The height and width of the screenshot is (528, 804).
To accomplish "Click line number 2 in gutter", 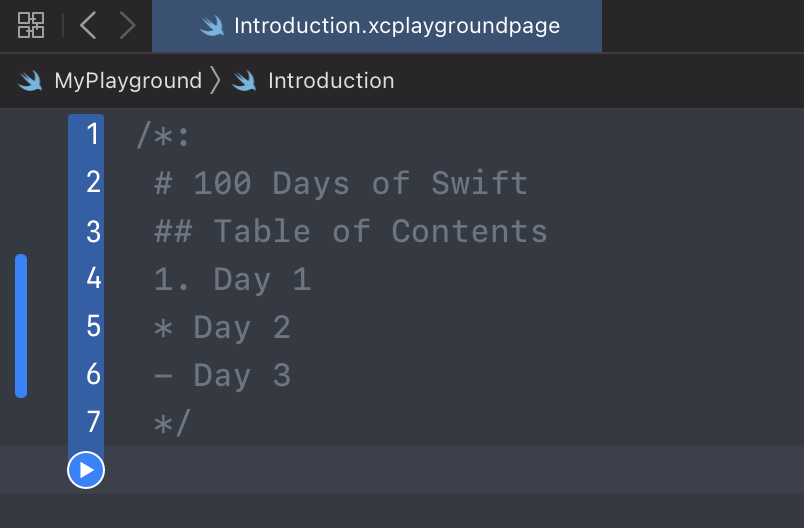I will click(x=93, y=182).
